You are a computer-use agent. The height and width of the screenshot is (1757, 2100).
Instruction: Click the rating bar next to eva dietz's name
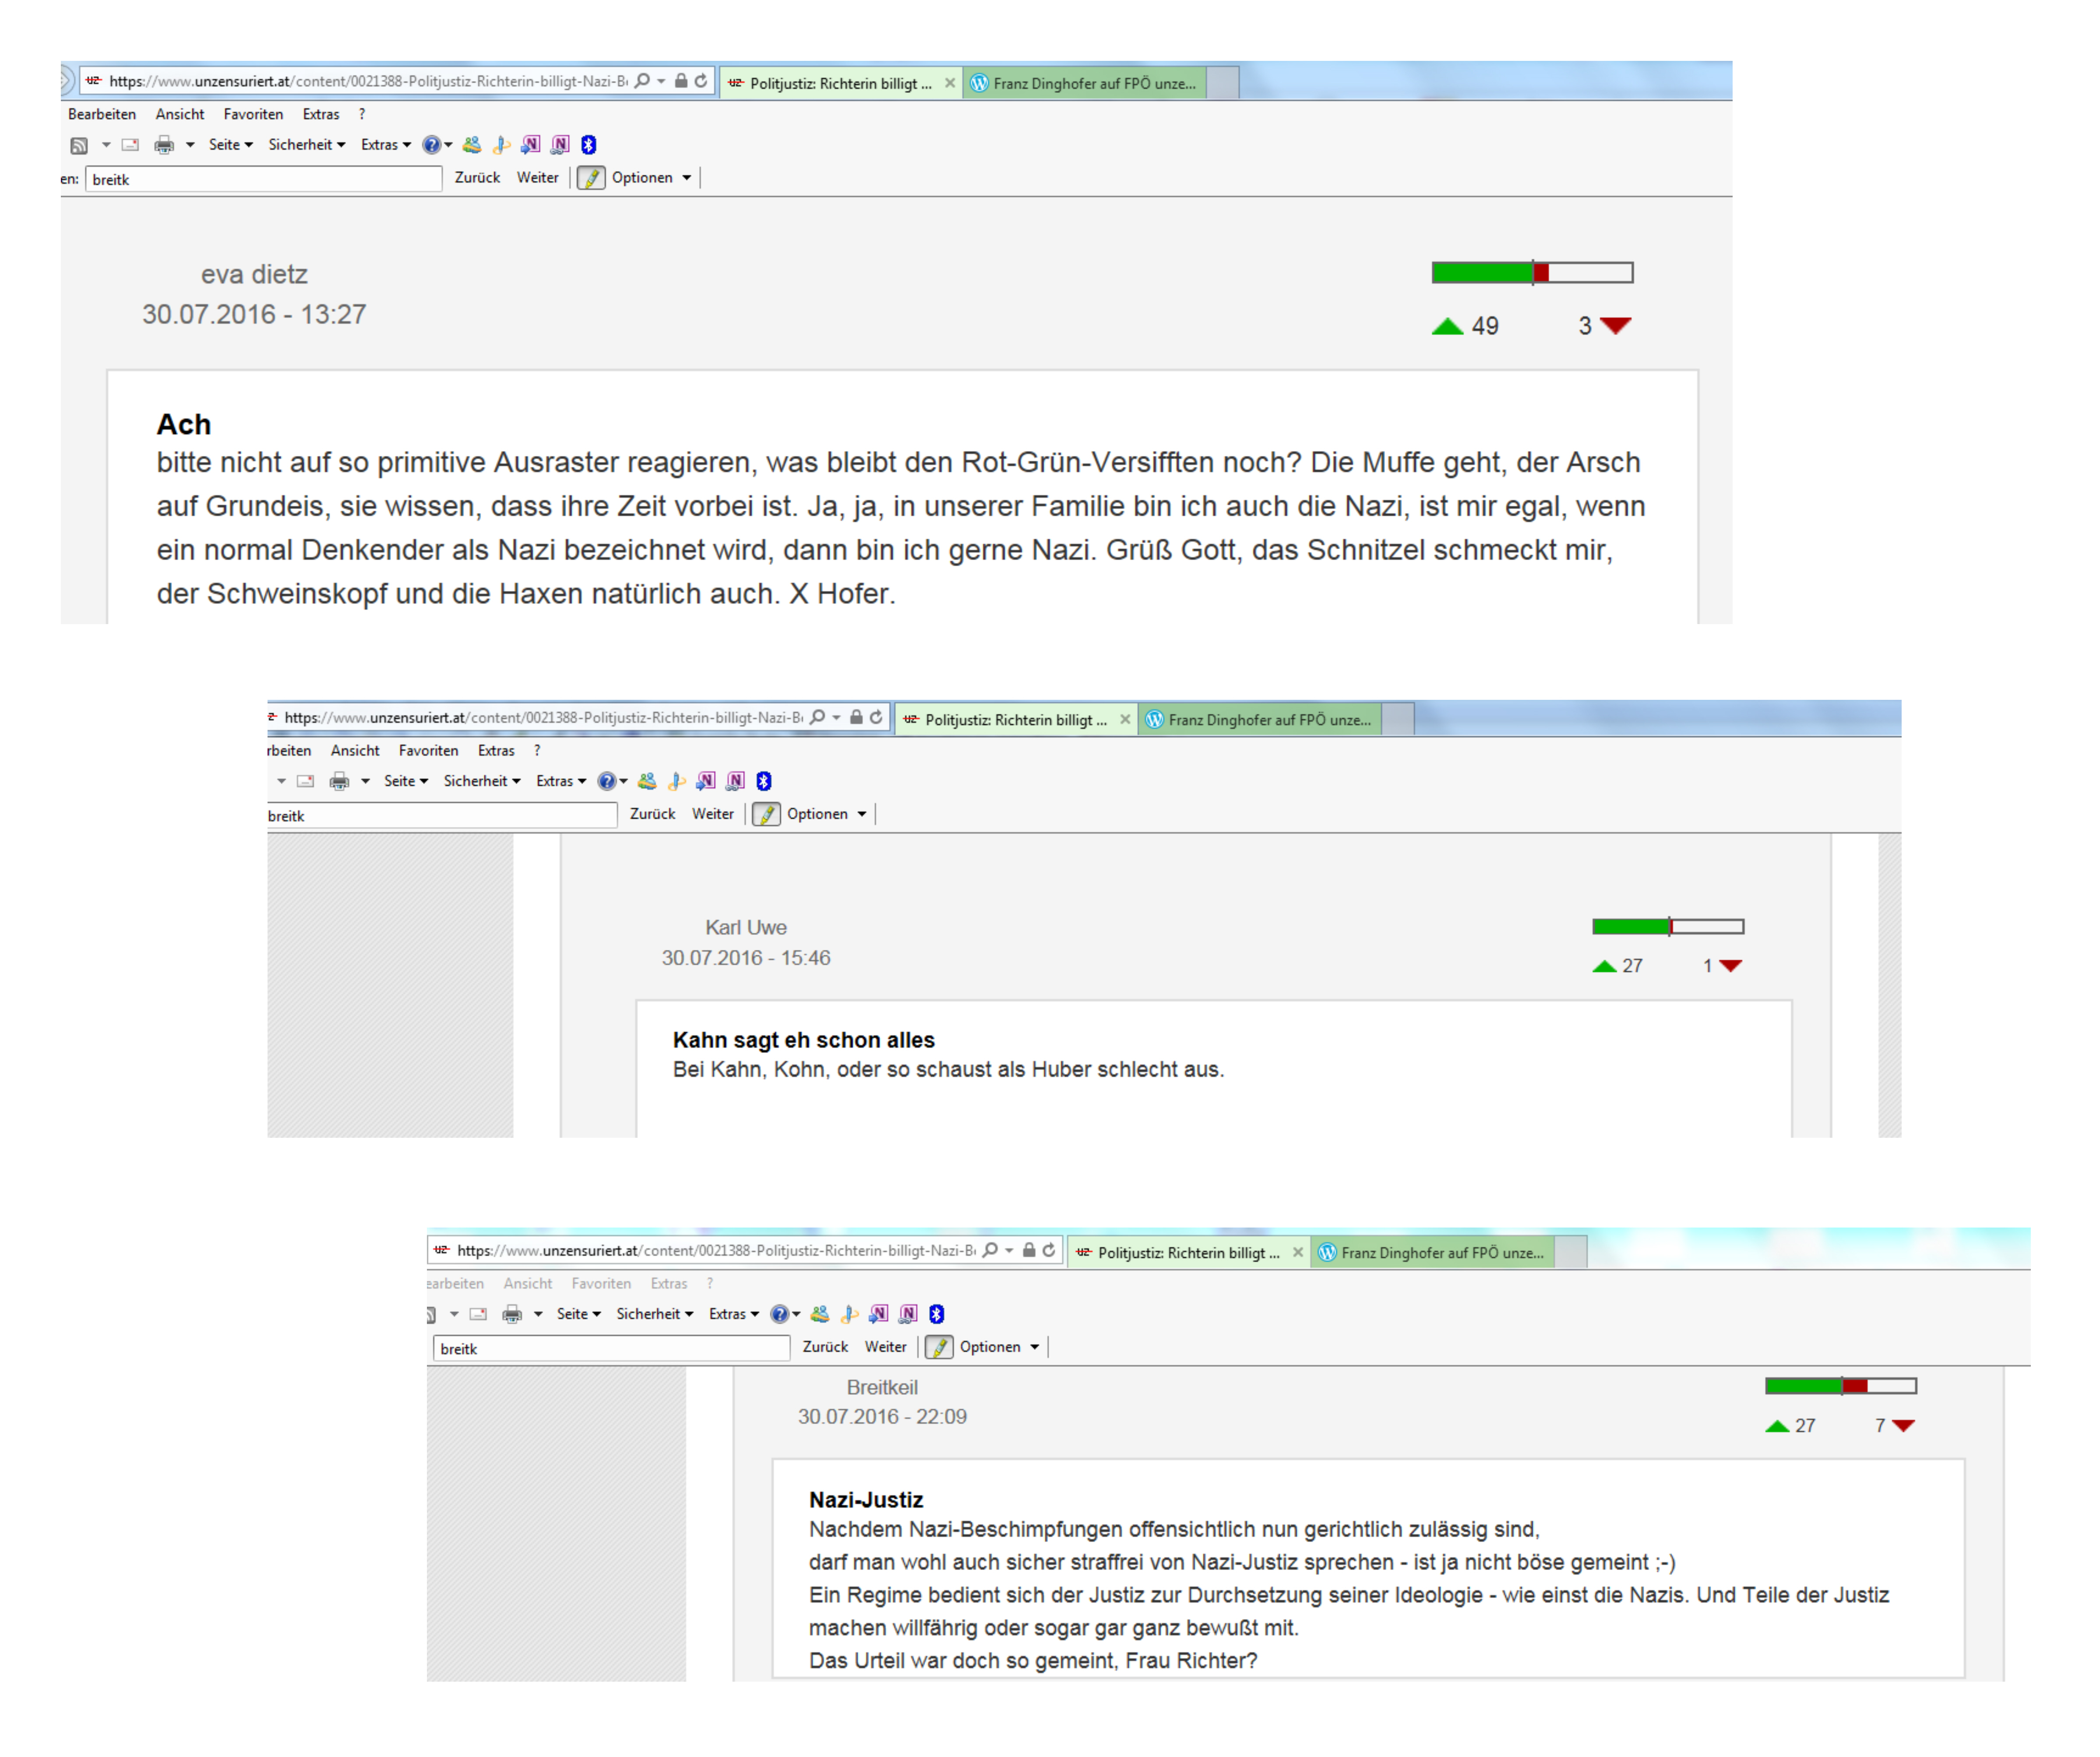pos(1532,273)
